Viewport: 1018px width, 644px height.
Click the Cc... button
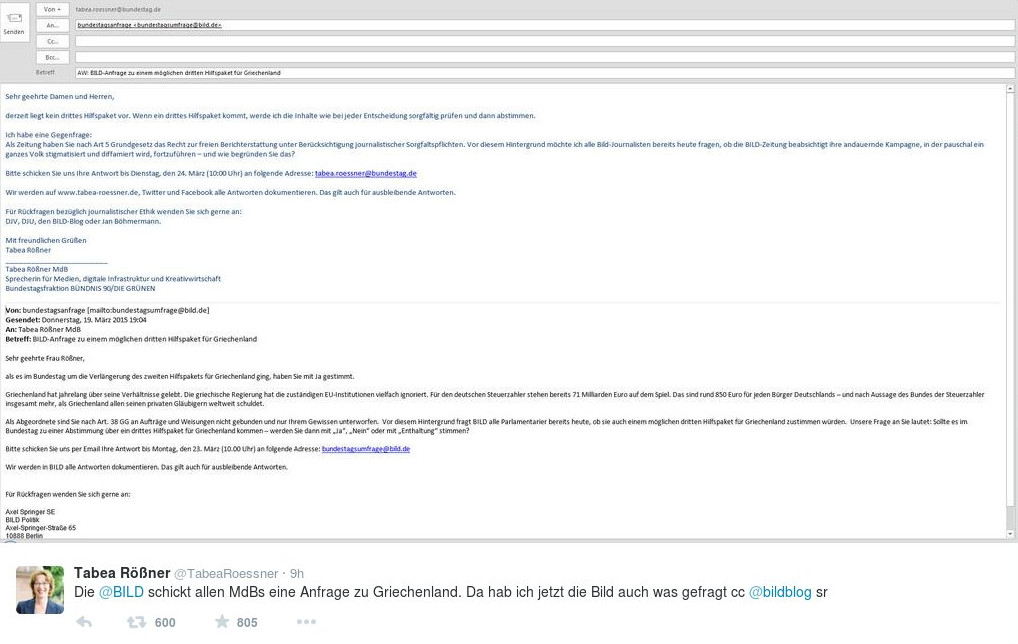(x=53, y=41)
